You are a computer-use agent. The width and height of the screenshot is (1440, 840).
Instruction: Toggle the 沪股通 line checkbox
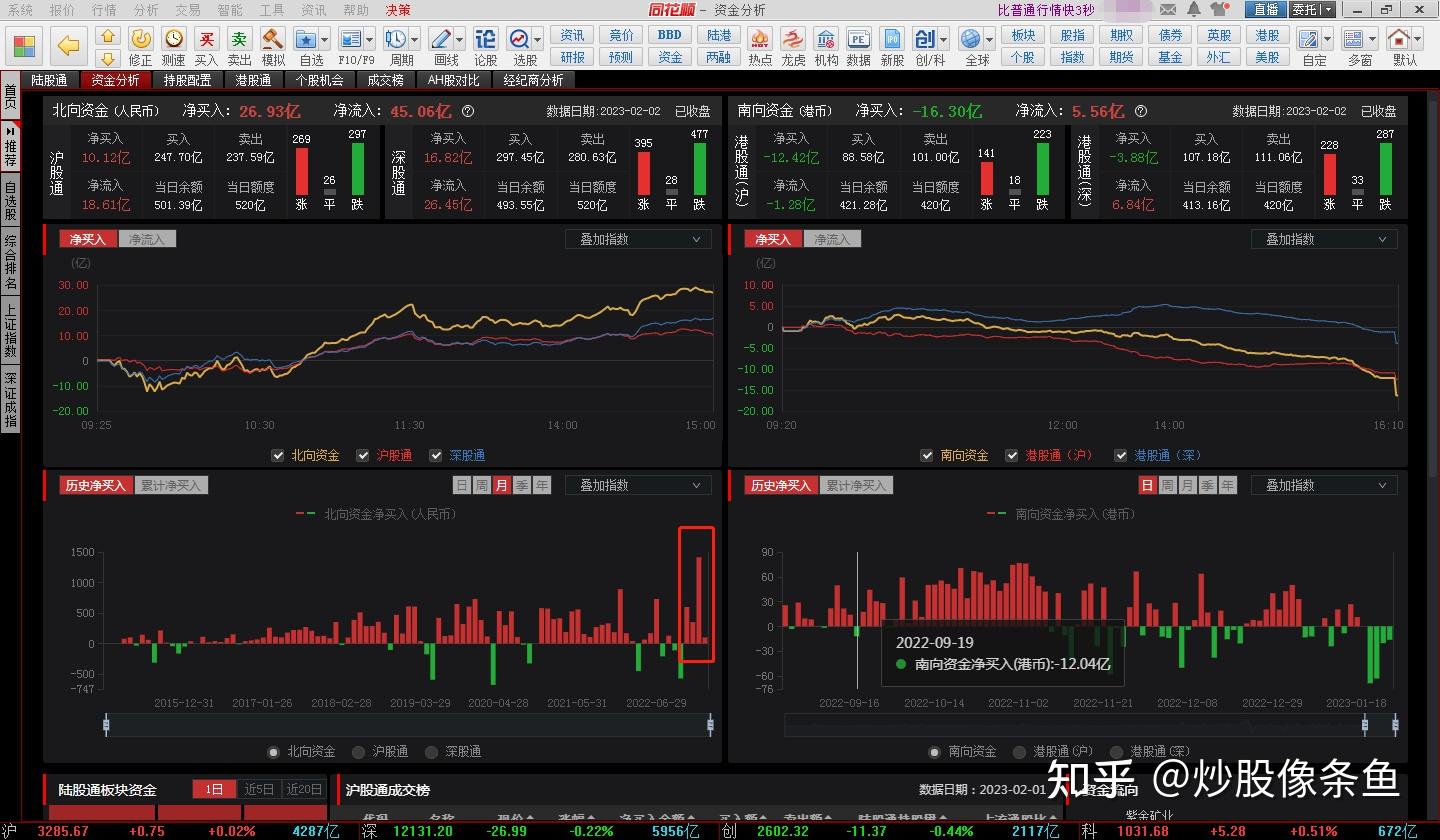(362, 455)
